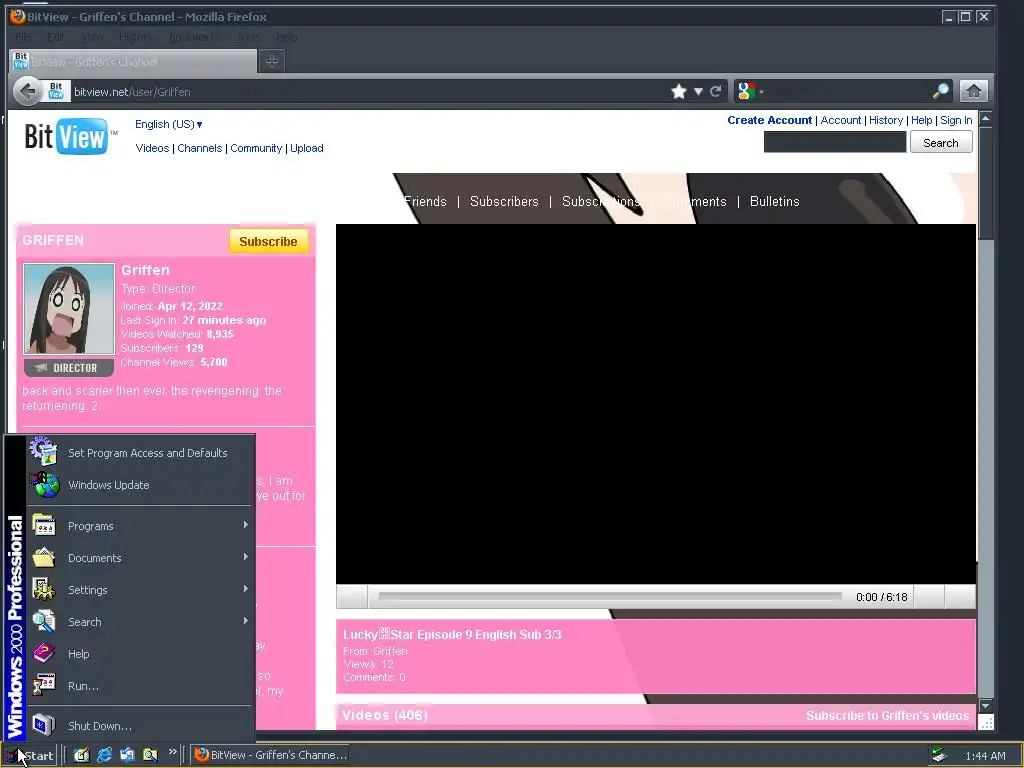Expand the quick launch overflow chevron

[172, 752]
